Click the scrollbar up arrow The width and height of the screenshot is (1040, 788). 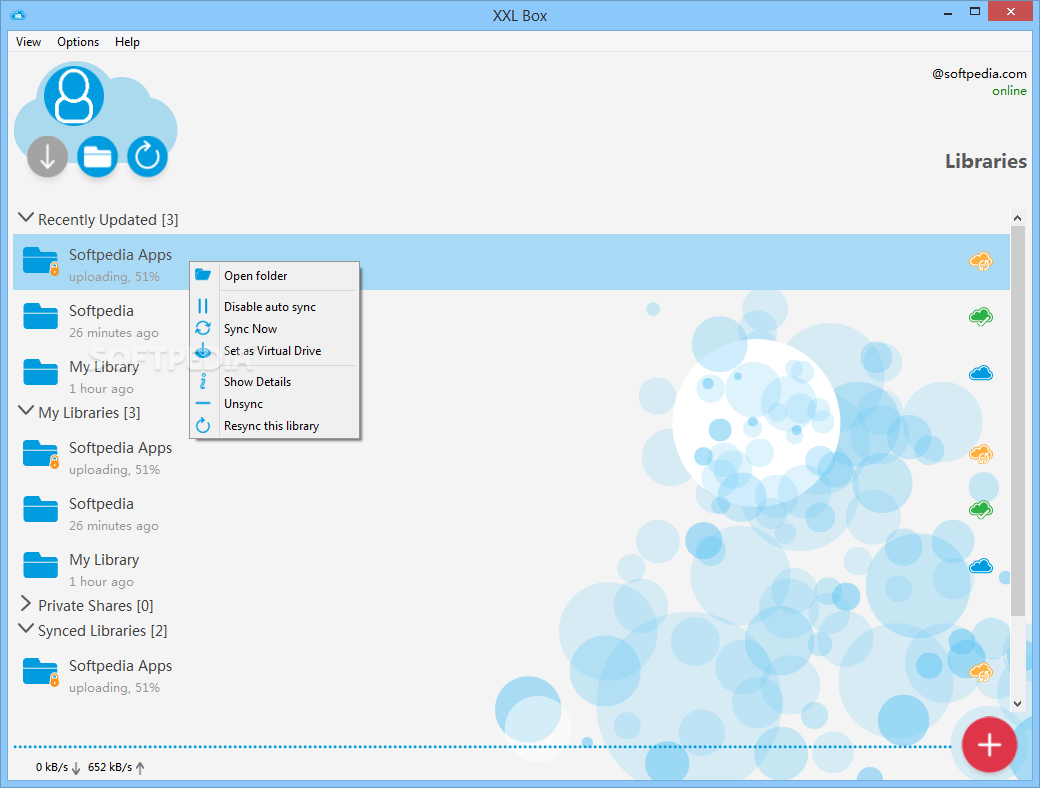[x=1017, y=218]
